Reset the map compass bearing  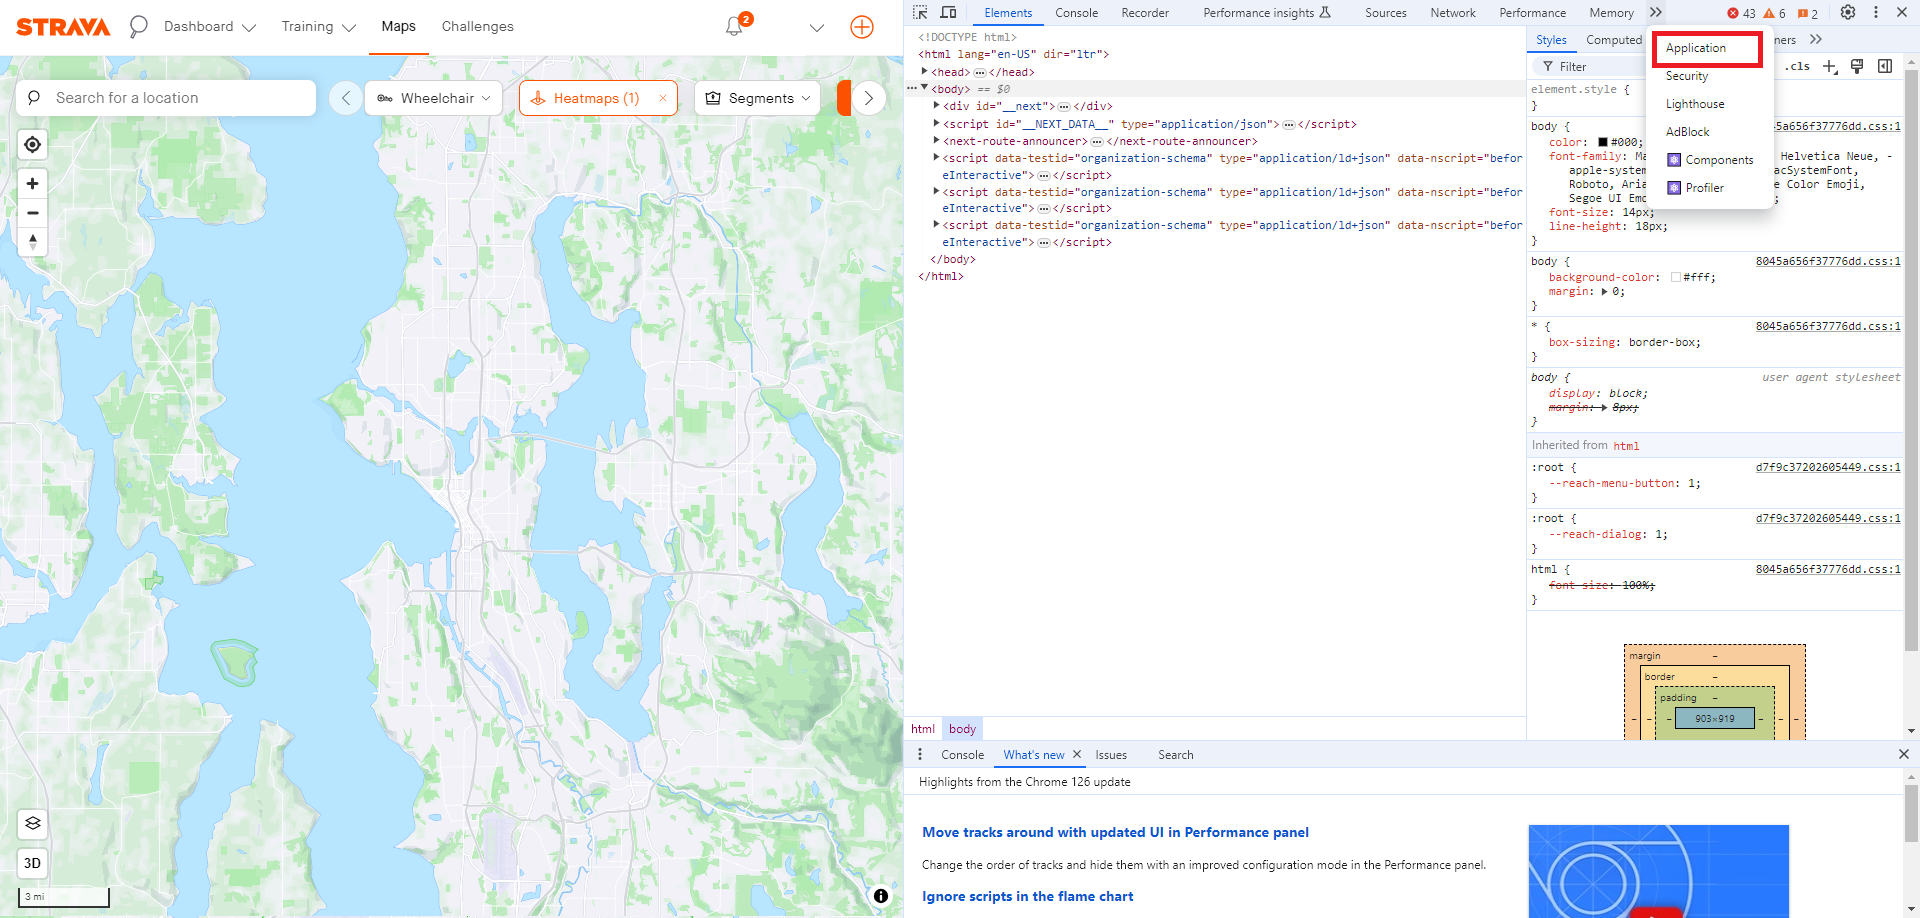(33, 242)
